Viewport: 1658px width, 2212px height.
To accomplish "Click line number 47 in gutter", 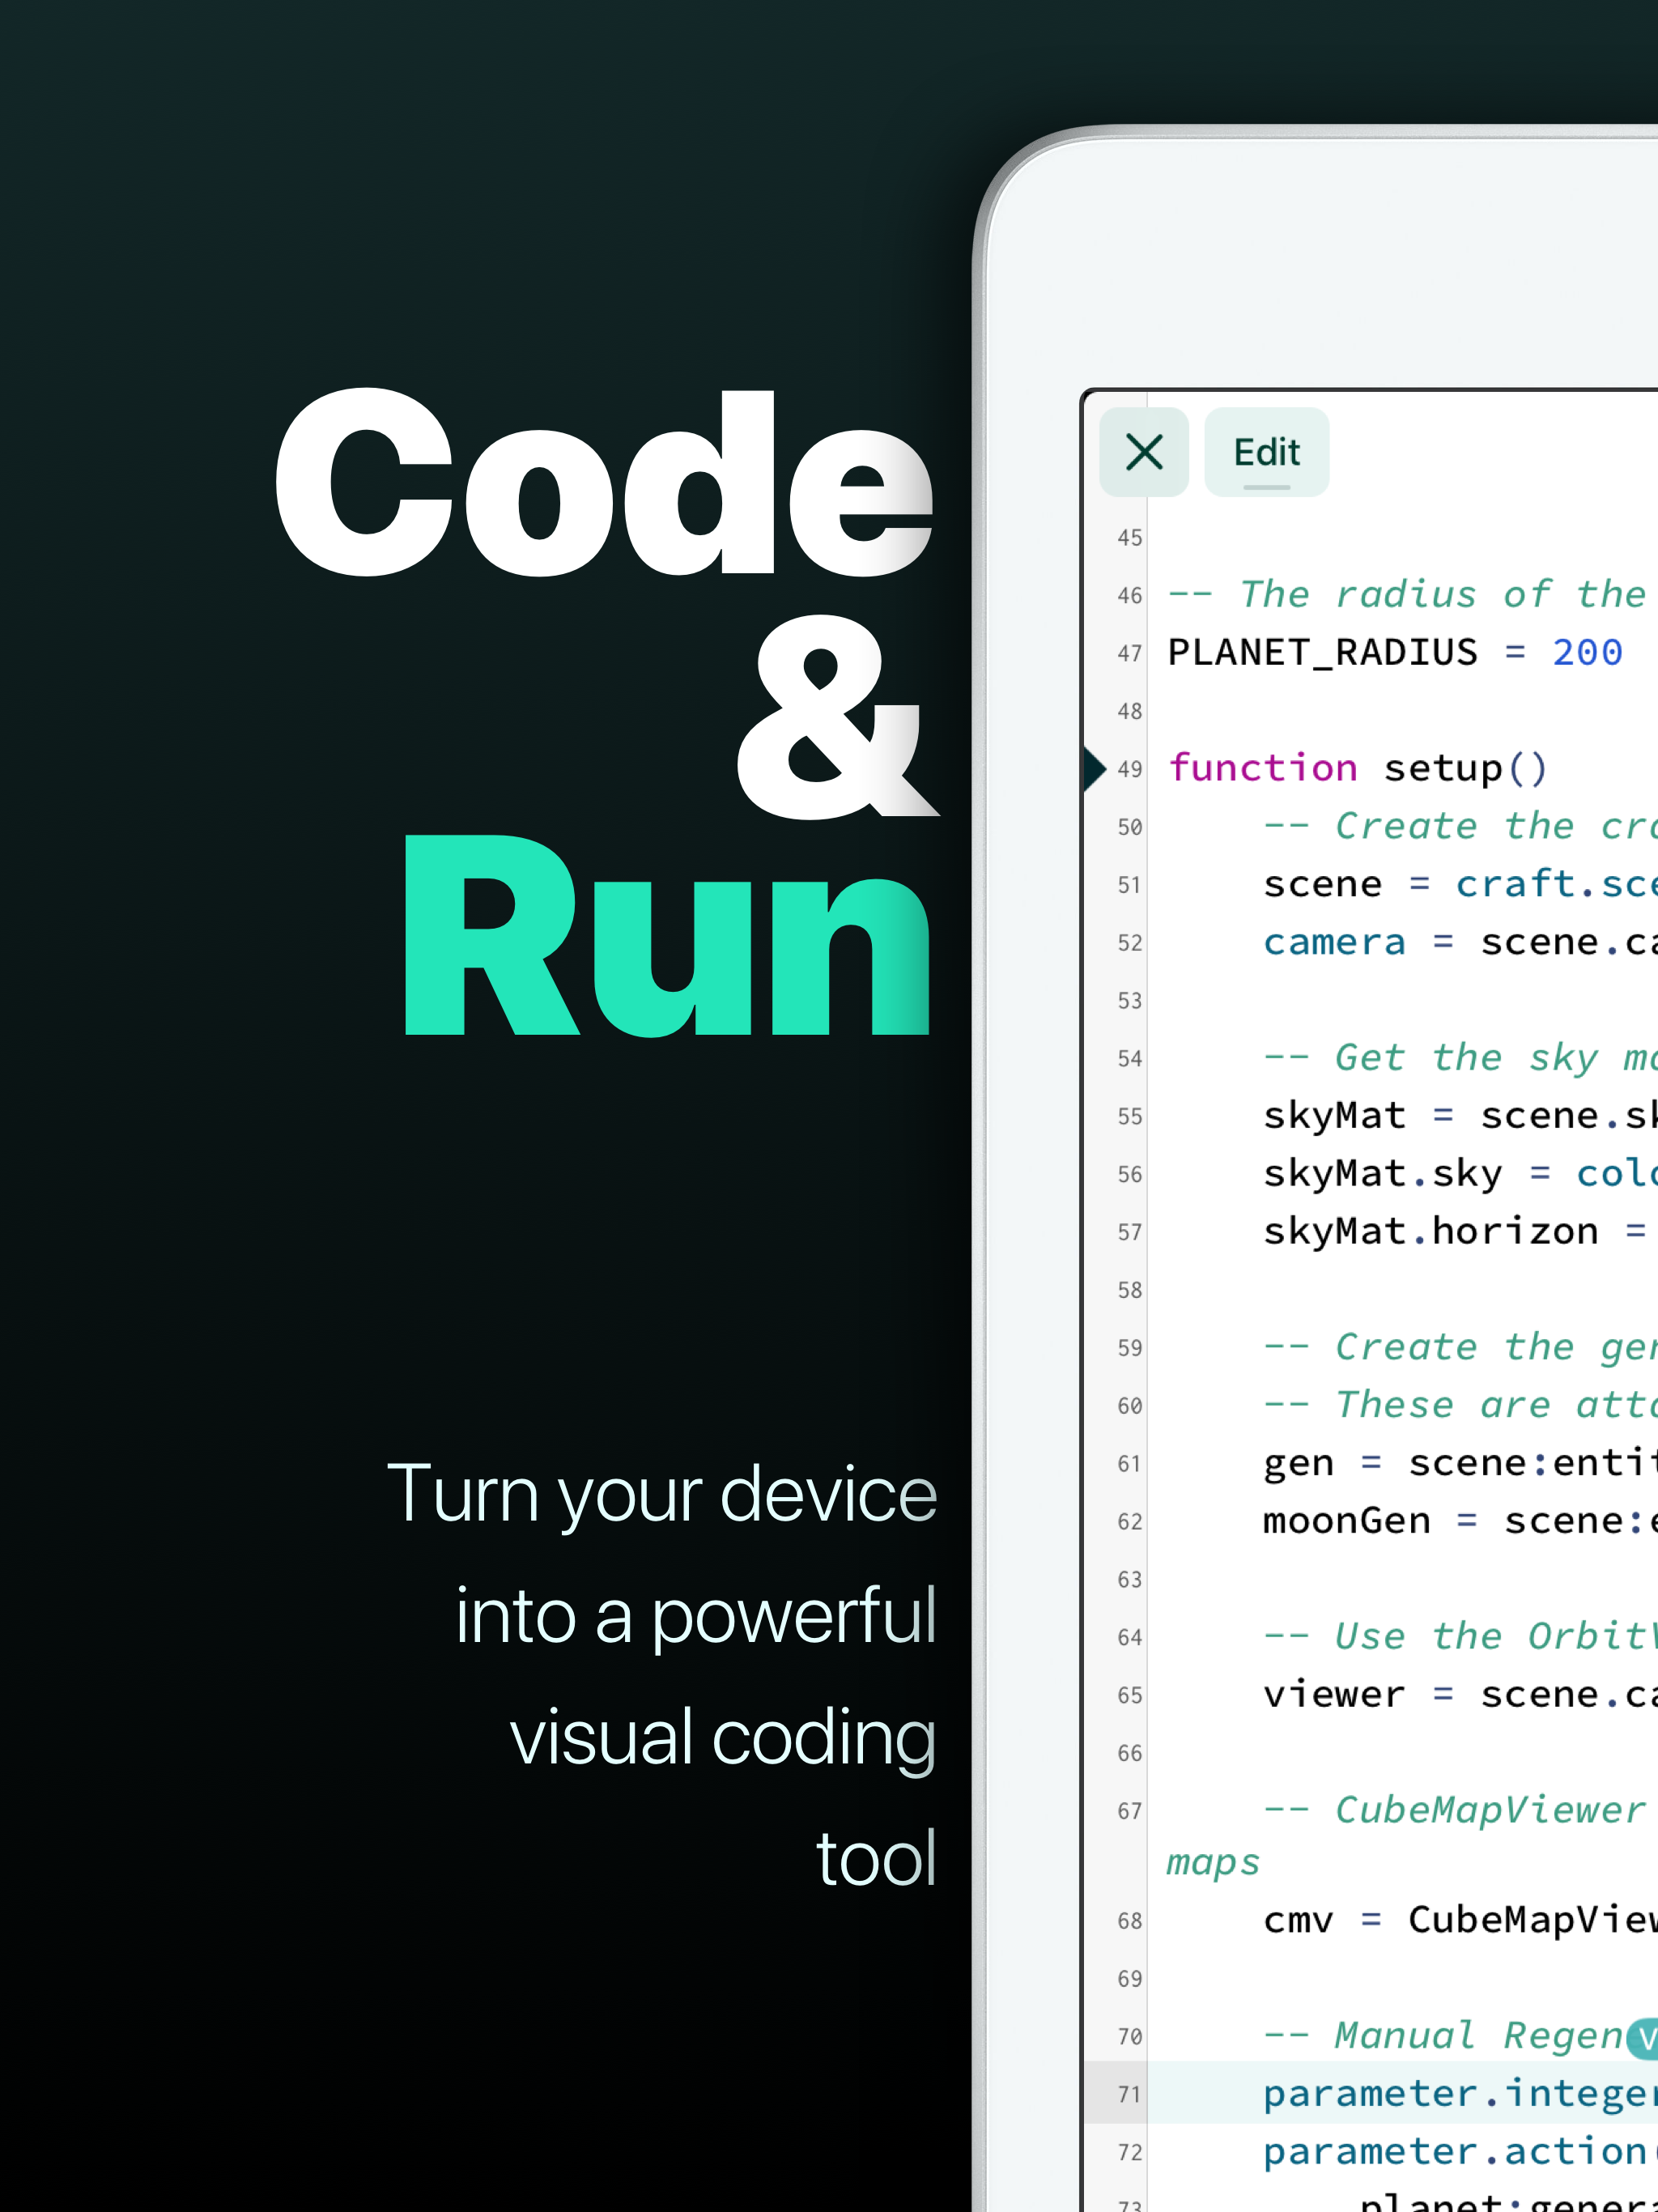I will 1129,653.
